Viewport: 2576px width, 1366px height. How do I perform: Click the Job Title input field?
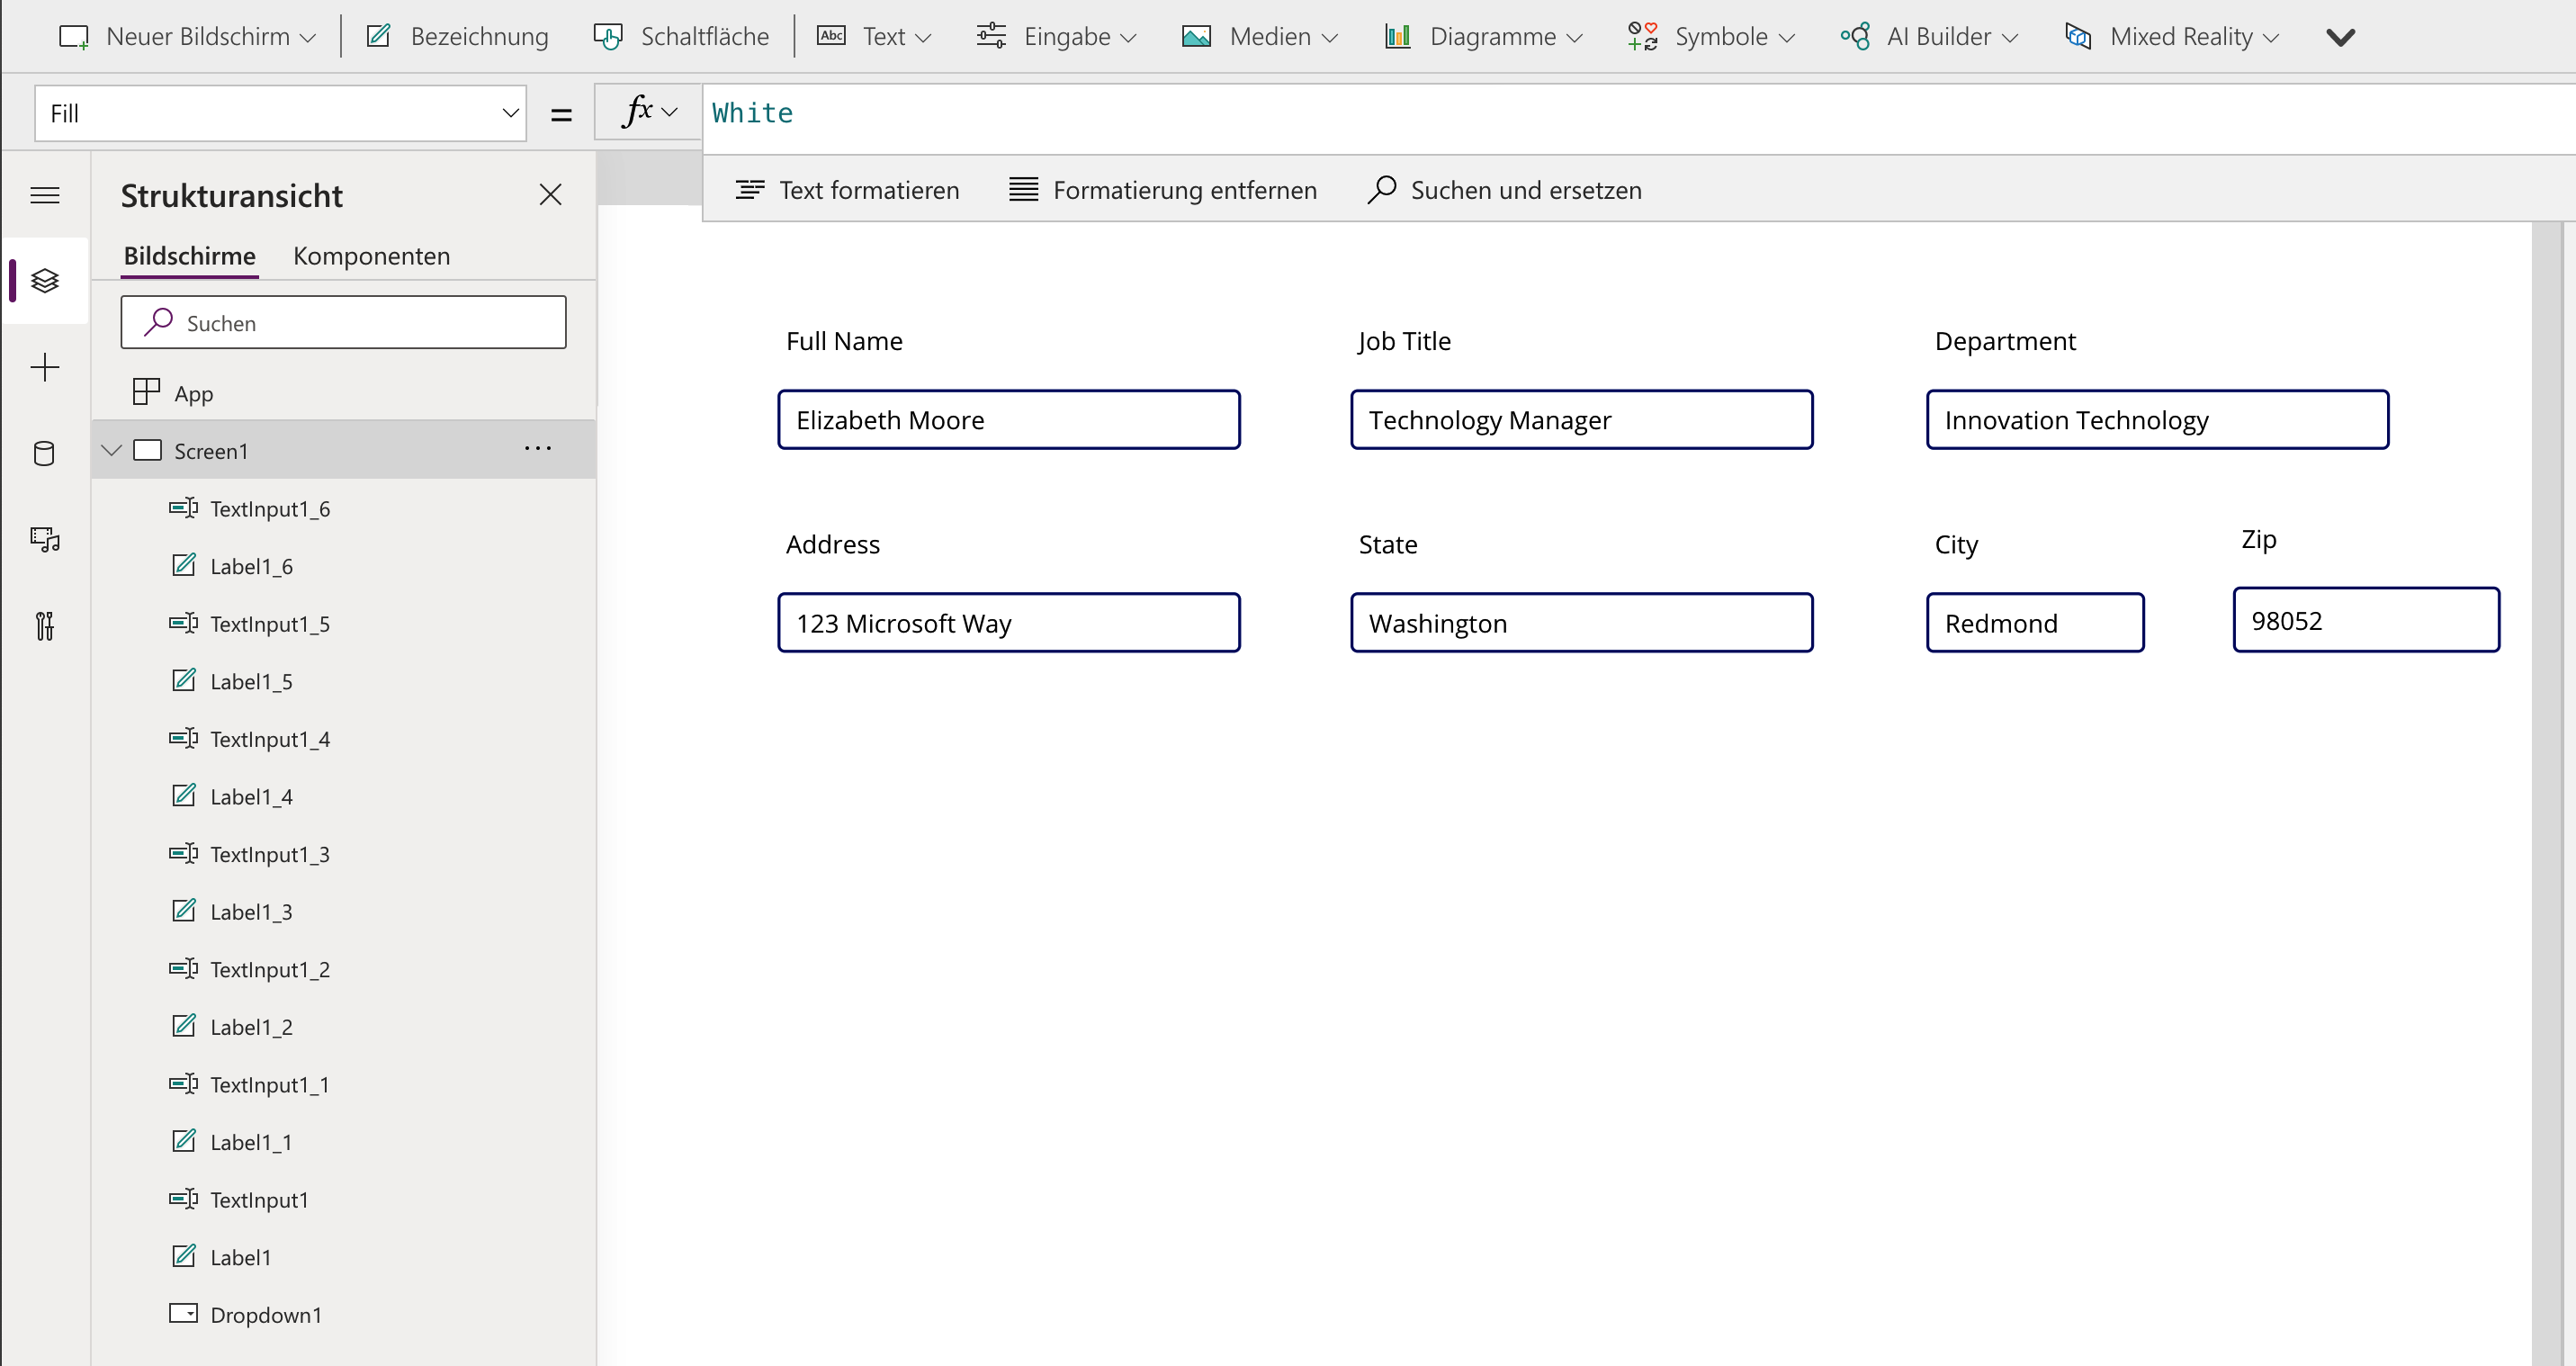pos(1582,420)
